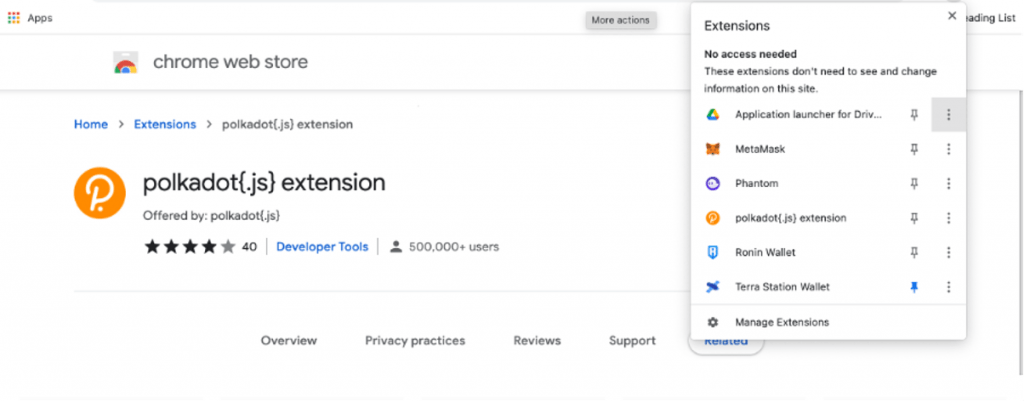1024x401 pixels.
Task: Switch to the Privacy practices tab
Action: (415, 341)
